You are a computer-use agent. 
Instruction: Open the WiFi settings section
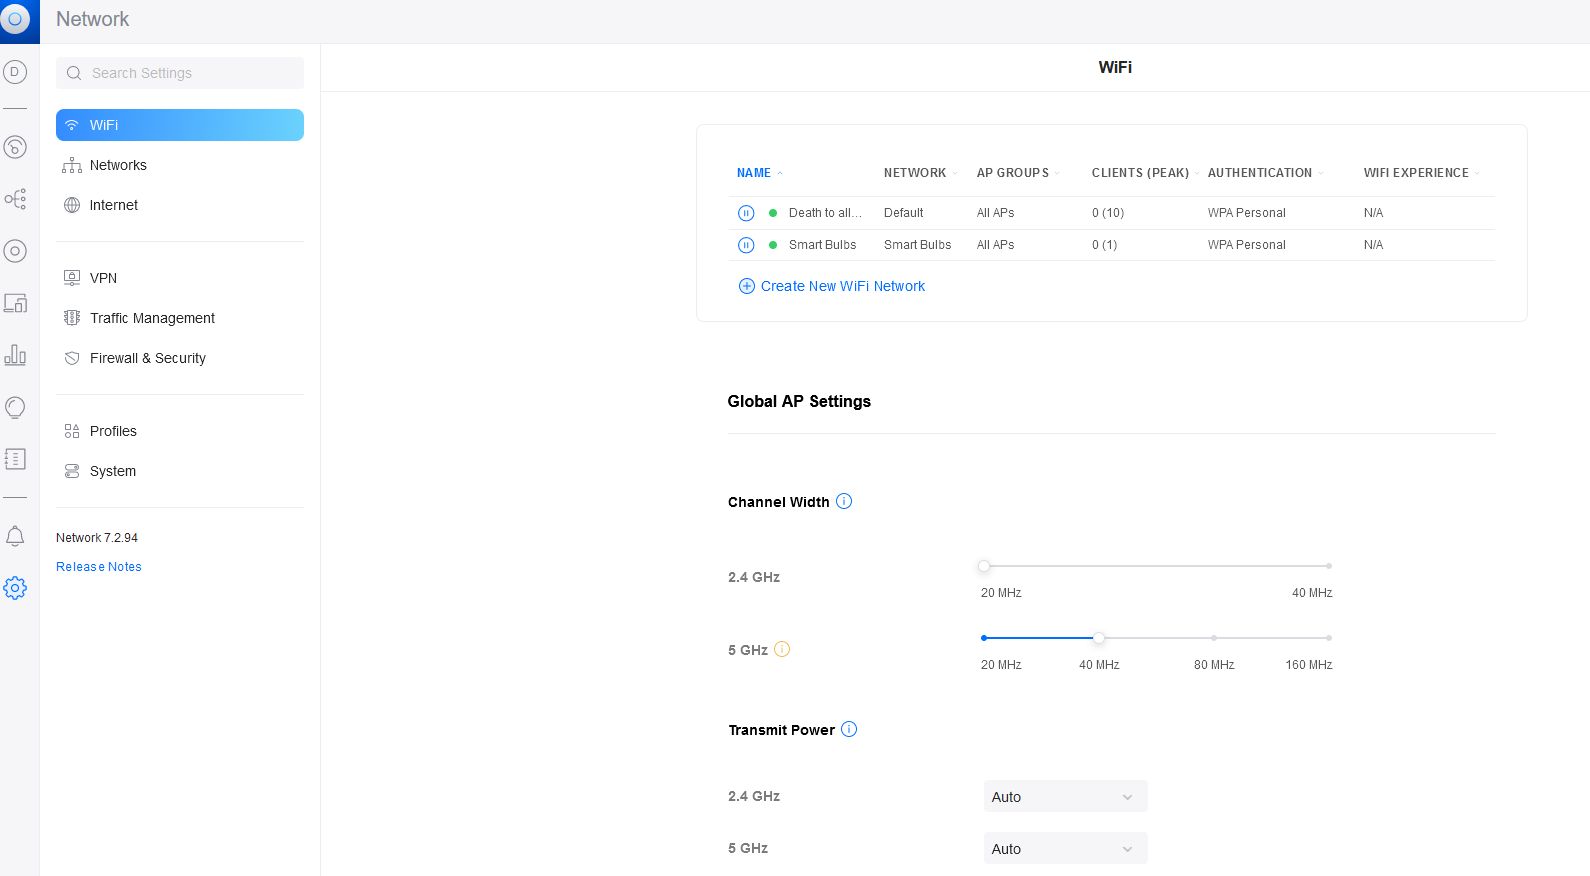[180, 125]
